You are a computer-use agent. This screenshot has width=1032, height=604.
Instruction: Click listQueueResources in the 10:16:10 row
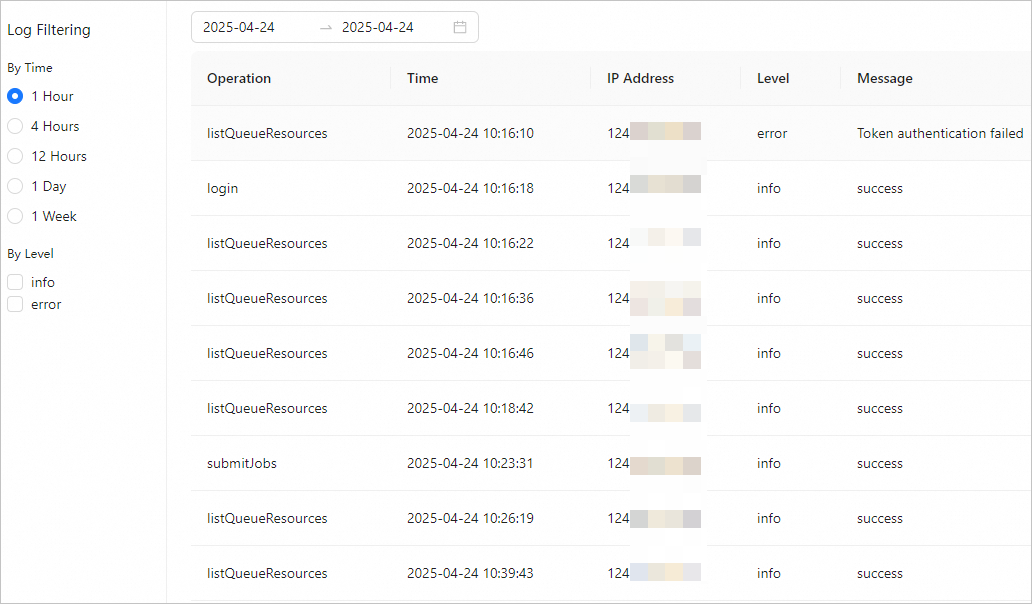tap(267, 134)
